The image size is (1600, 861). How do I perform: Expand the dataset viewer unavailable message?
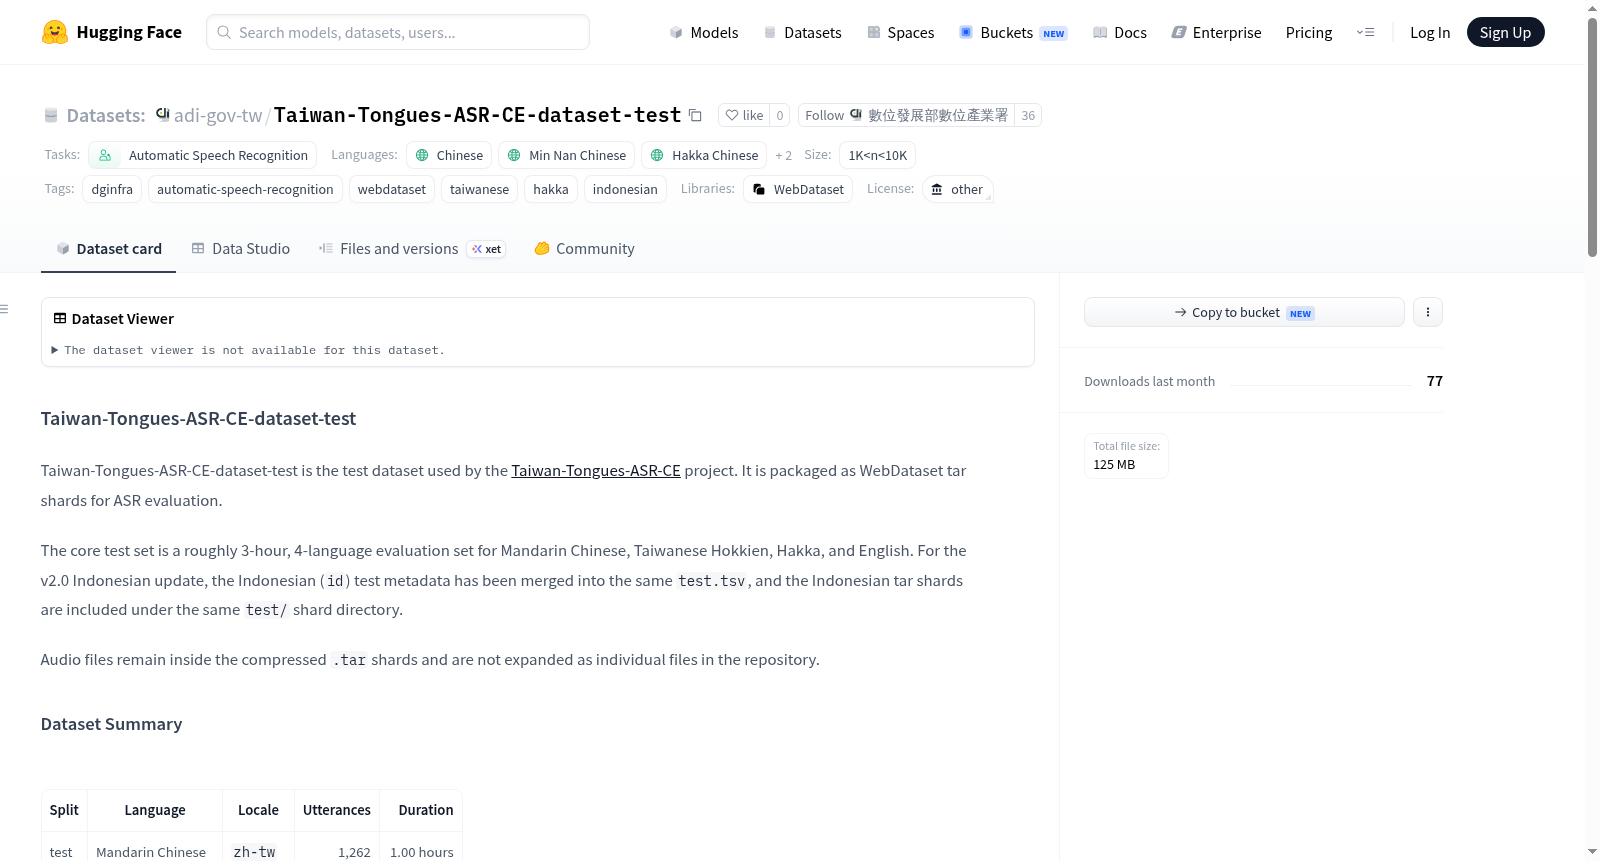pos(248,350)
